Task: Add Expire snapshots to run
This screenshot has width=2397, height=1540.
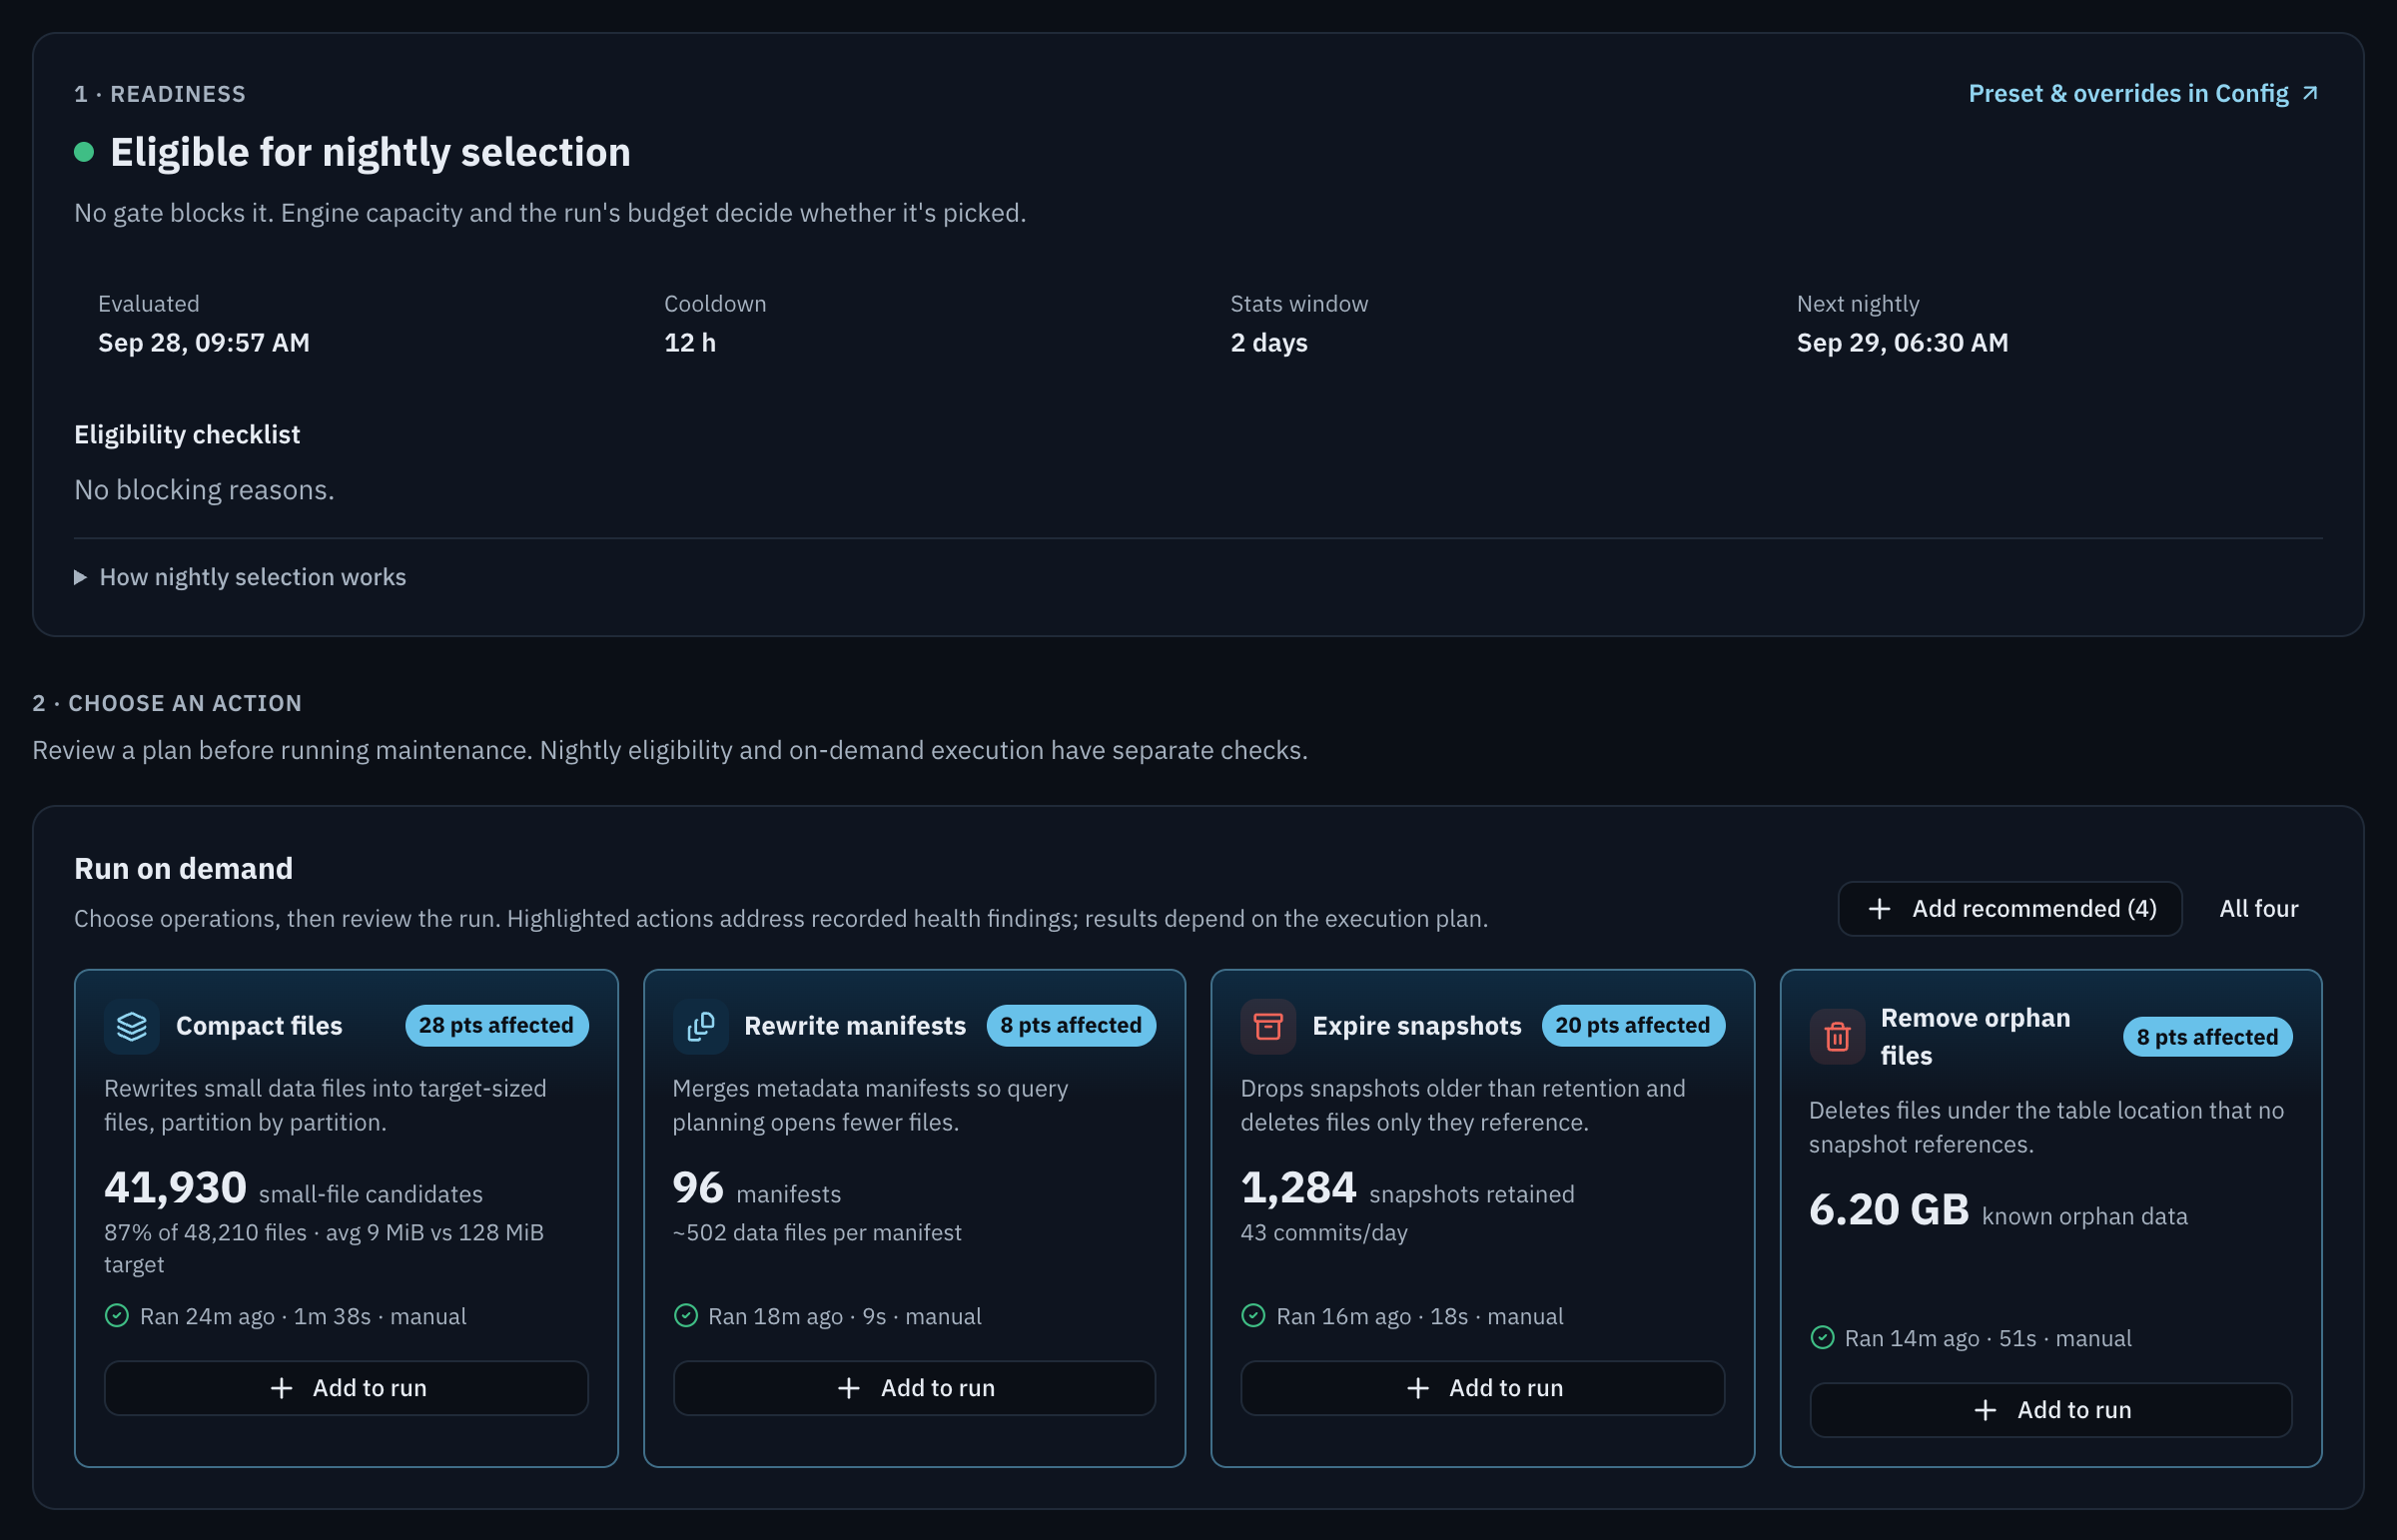Action: coord(1482,1388)
